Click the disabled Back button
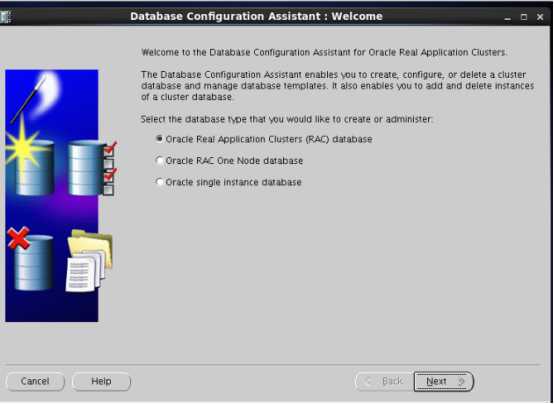The image size is (554, 404). coord(384,381)
